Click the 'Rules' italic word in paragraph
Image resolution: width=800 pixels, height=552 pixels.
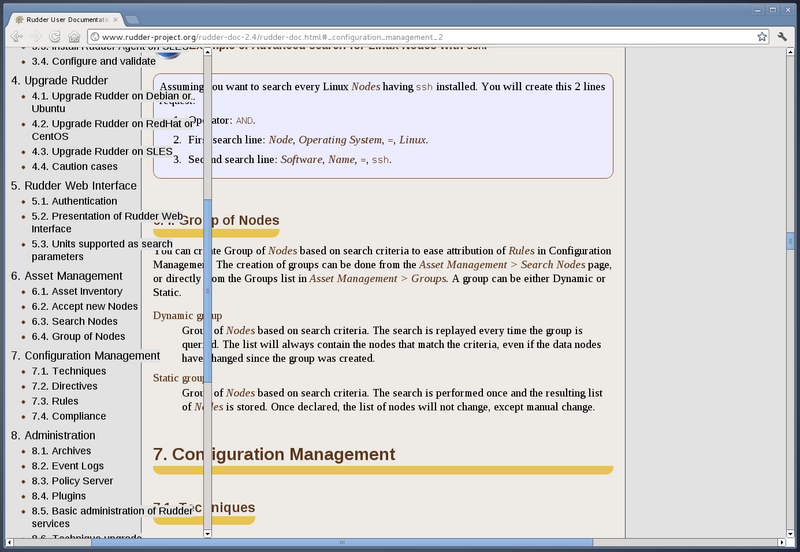(521, 251)
